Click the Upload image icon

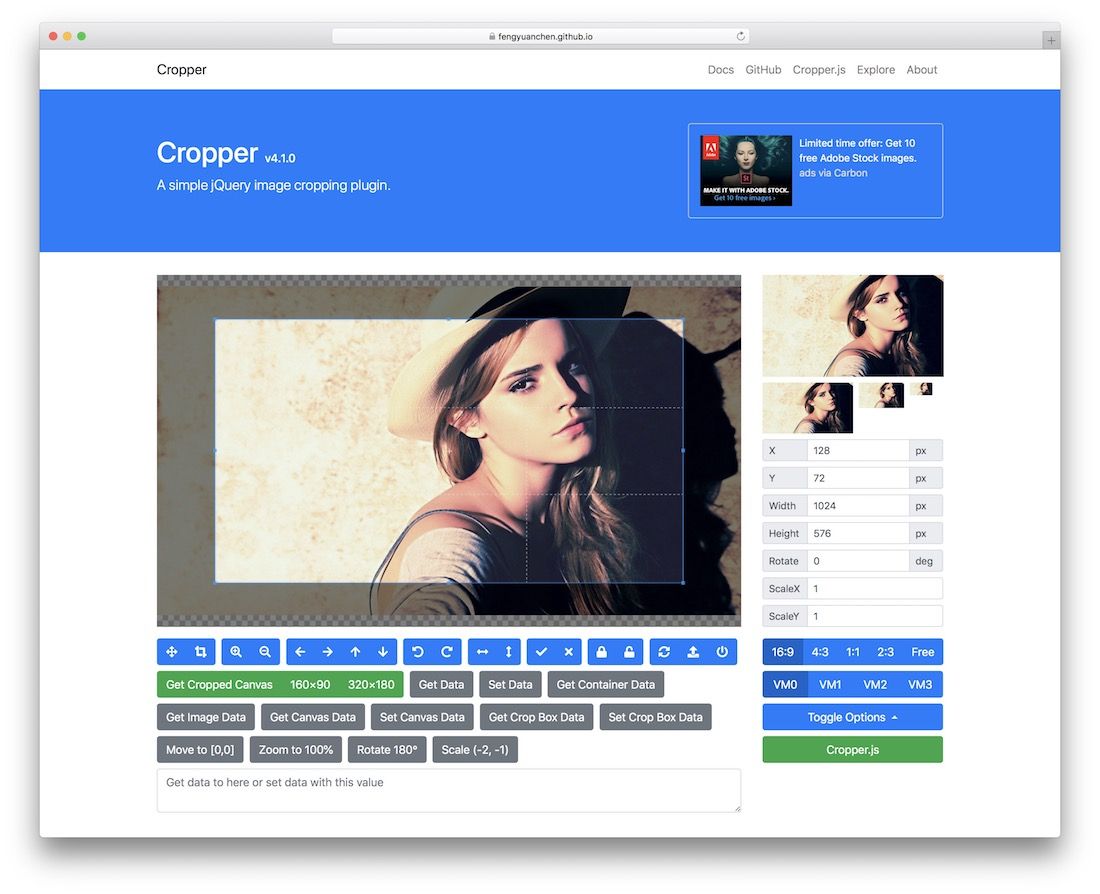[x=693, y=652]
